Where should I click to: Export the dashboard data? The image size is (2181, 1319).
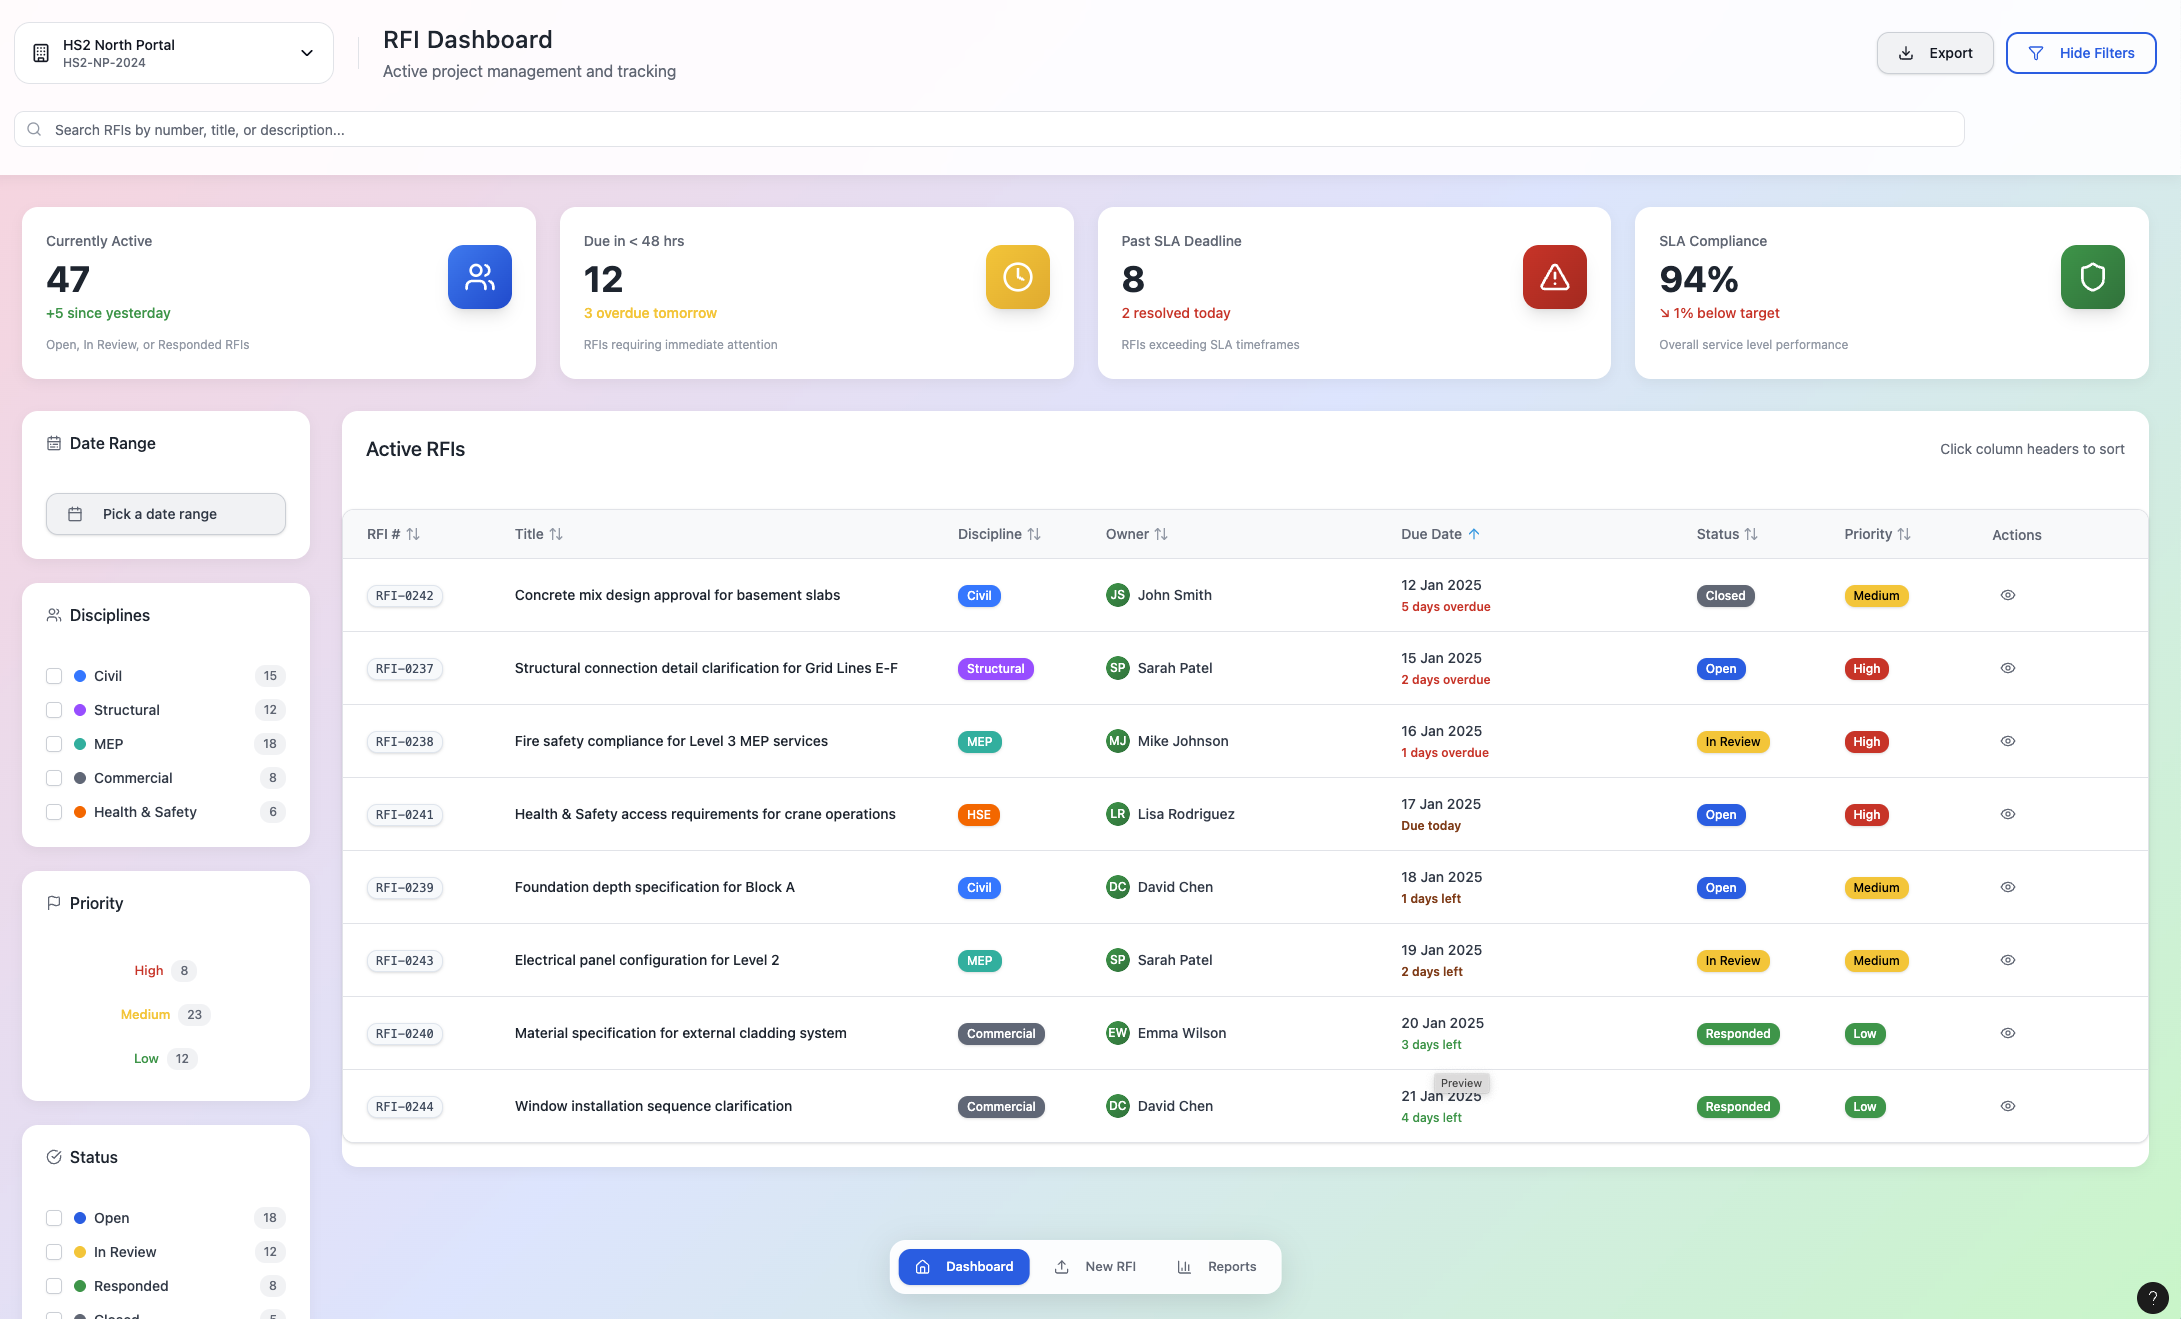(1934, 52)
